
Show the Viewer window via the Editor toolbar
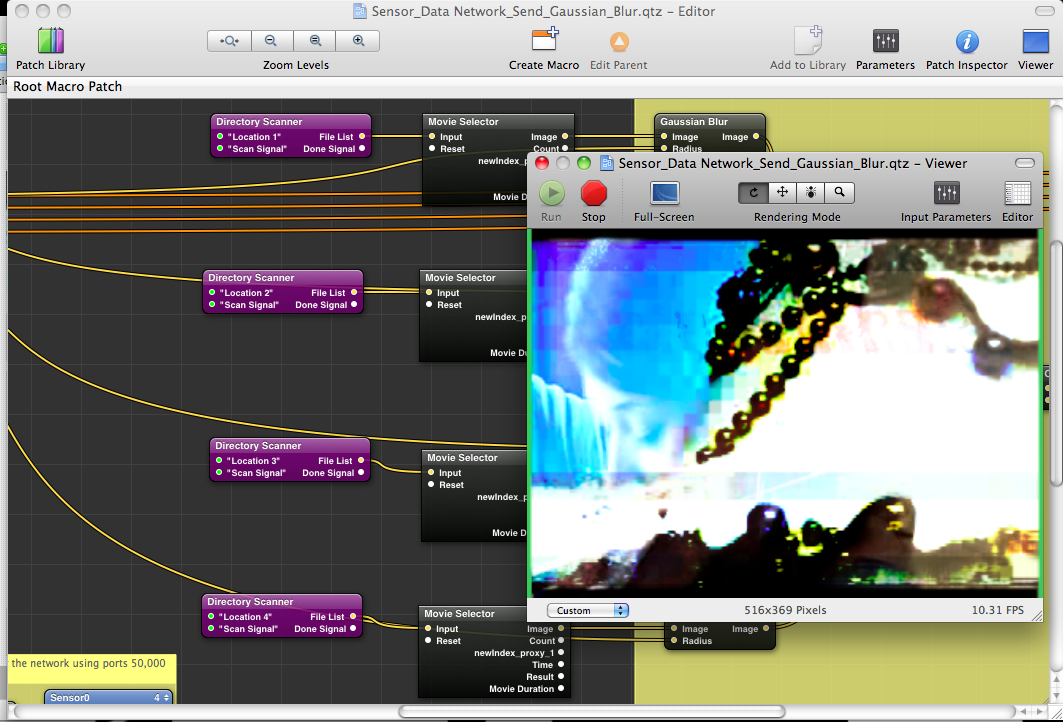click(x=1035, y=42)
